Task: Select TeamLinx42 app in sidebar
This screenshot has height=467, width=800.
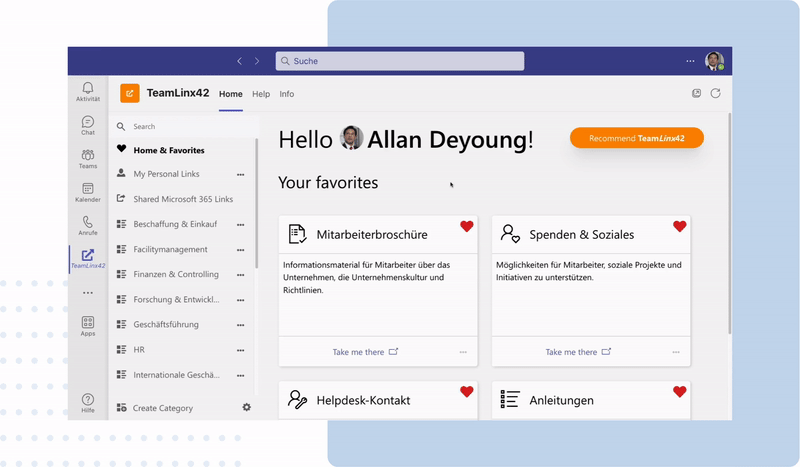Action: 88,259
